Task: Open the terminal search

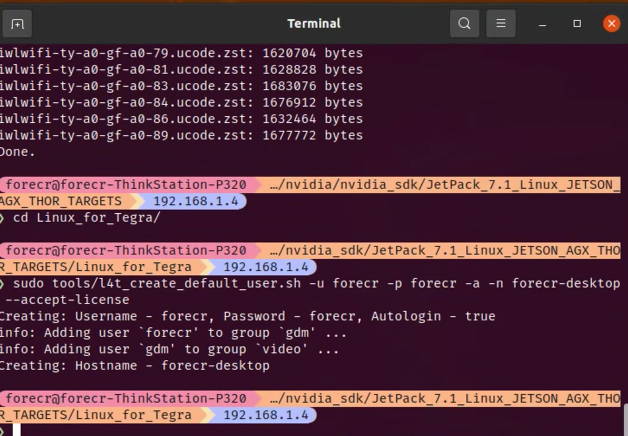Action: 464,24
